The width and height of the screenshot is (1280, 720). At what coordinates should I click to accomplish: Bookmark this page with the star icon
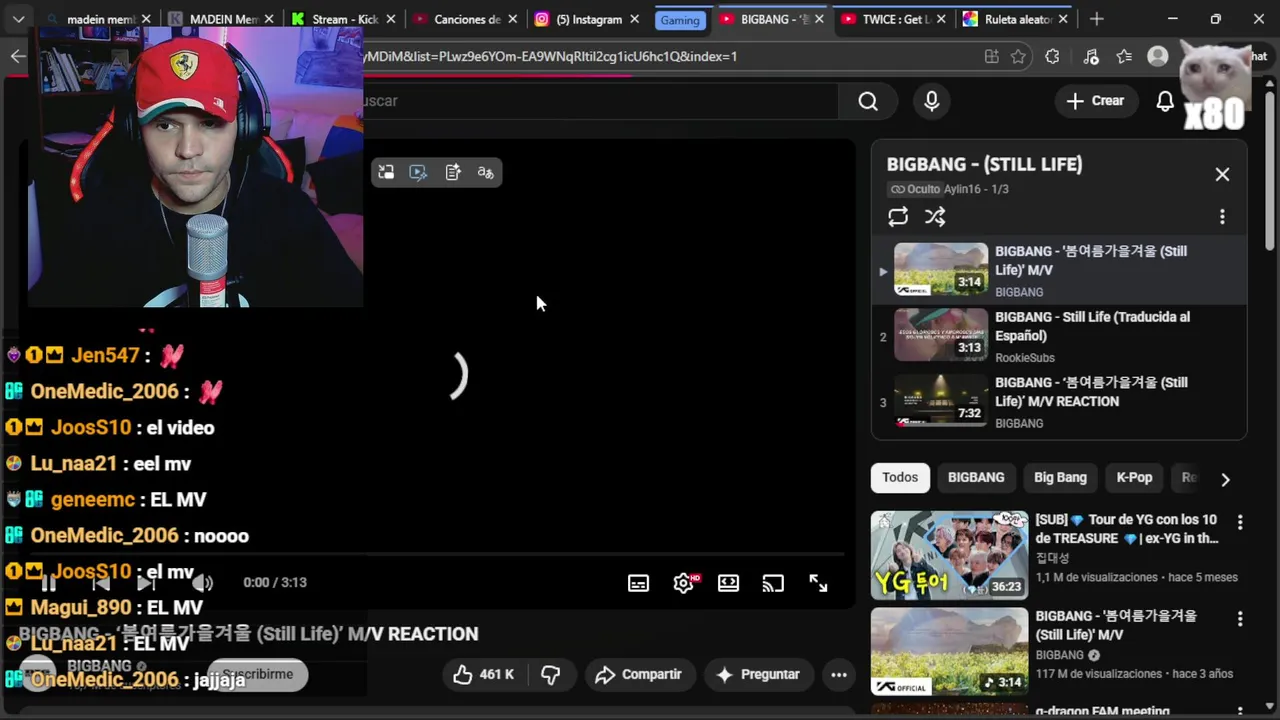coord(1018,57)
